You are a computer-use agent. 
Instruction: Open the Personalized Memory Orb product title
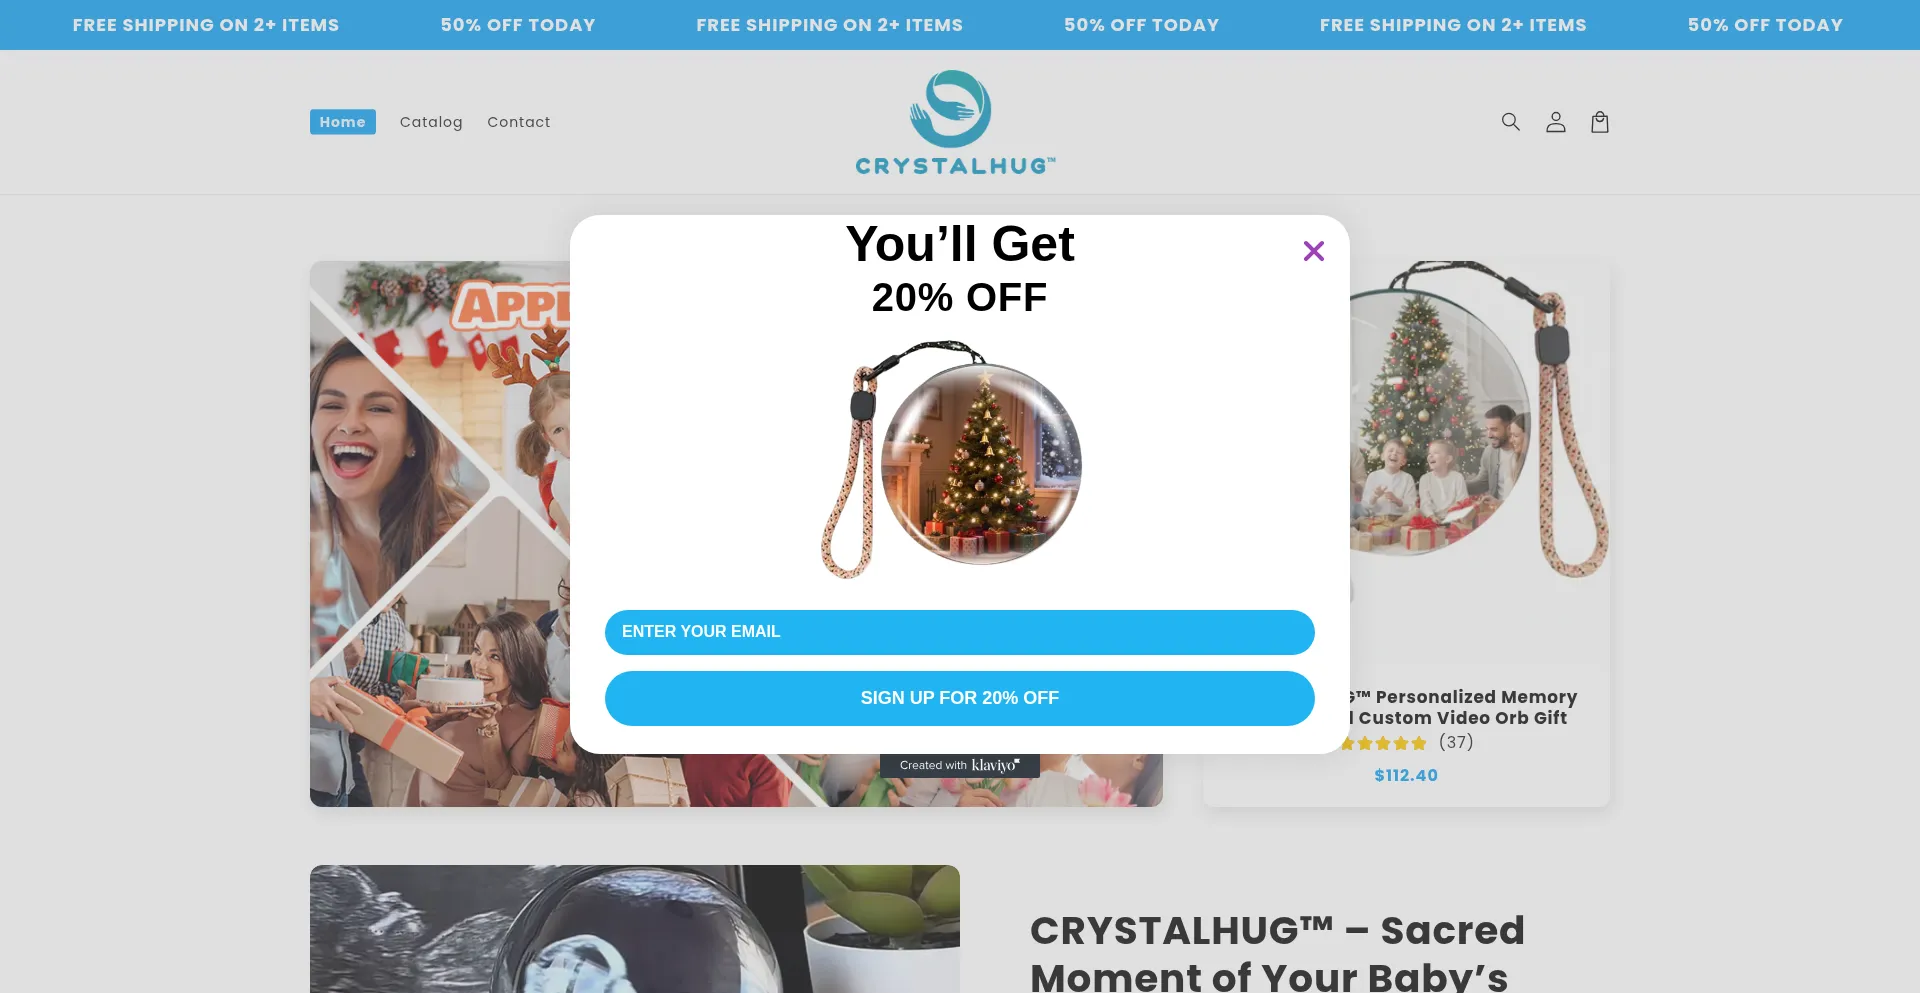point(1462,707)
